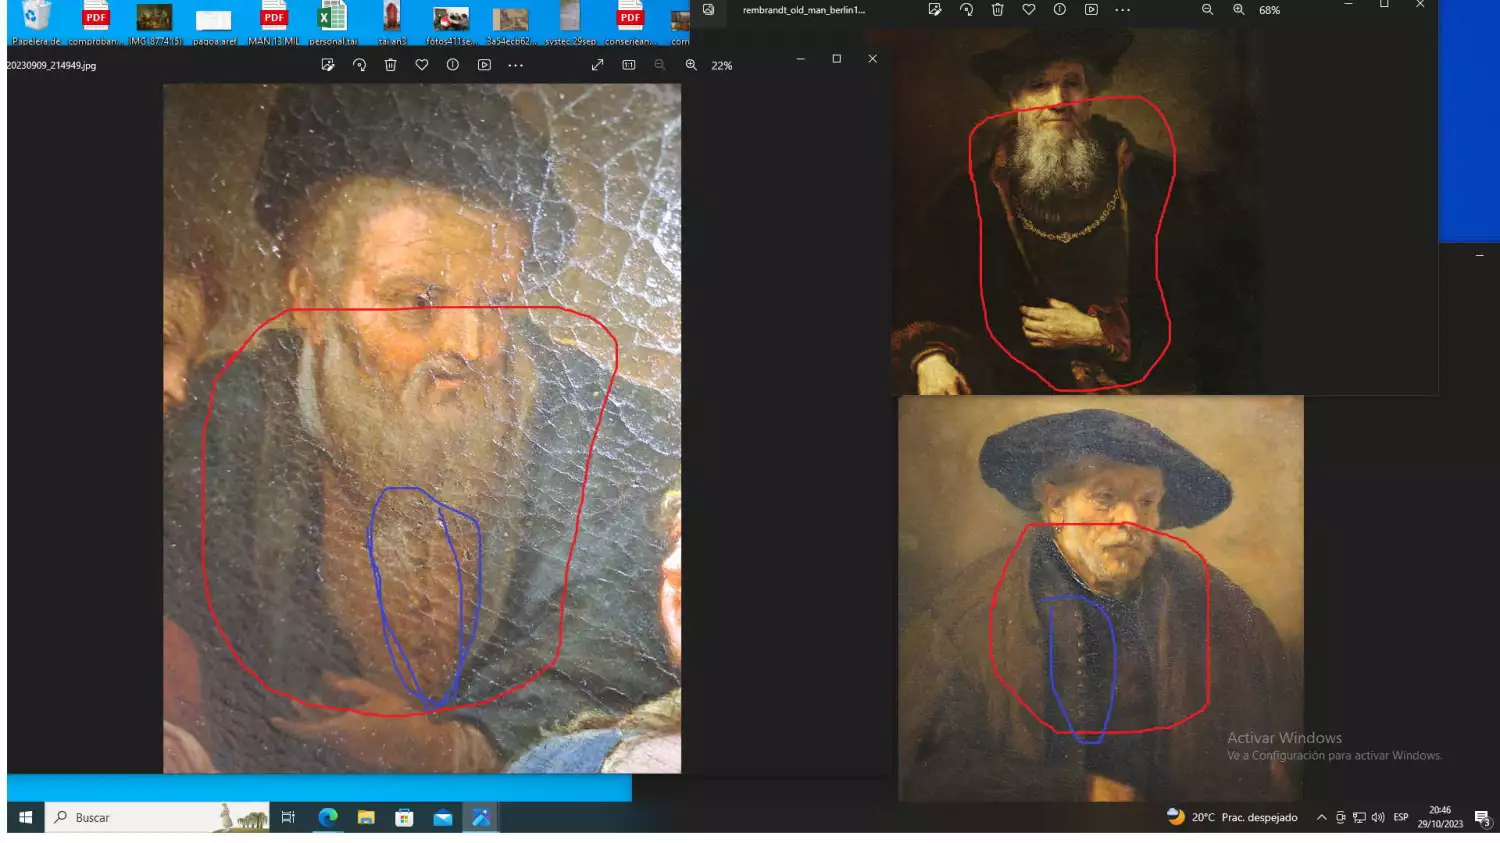Open Task View from the taskbar

[288, 817]
